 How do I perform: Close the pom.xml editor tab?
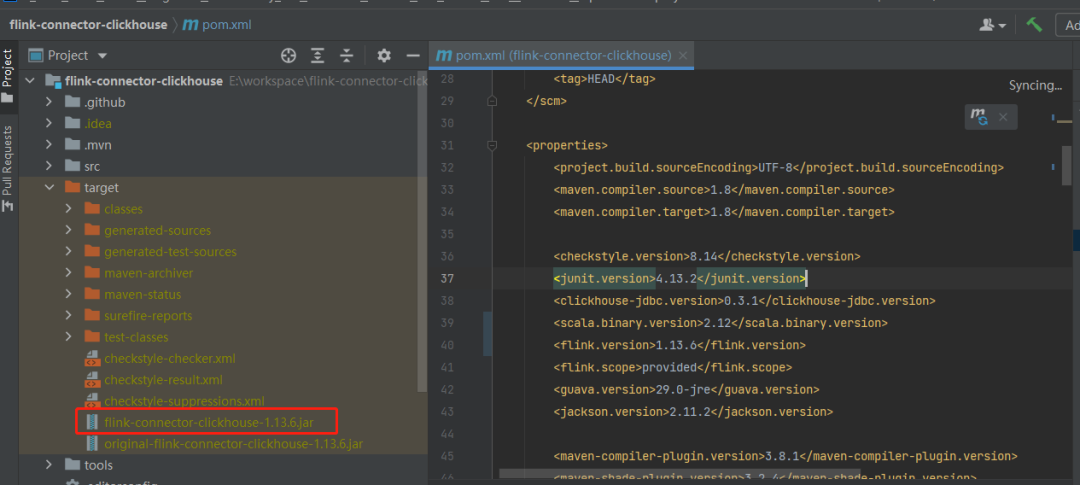(x=683, y=56)
